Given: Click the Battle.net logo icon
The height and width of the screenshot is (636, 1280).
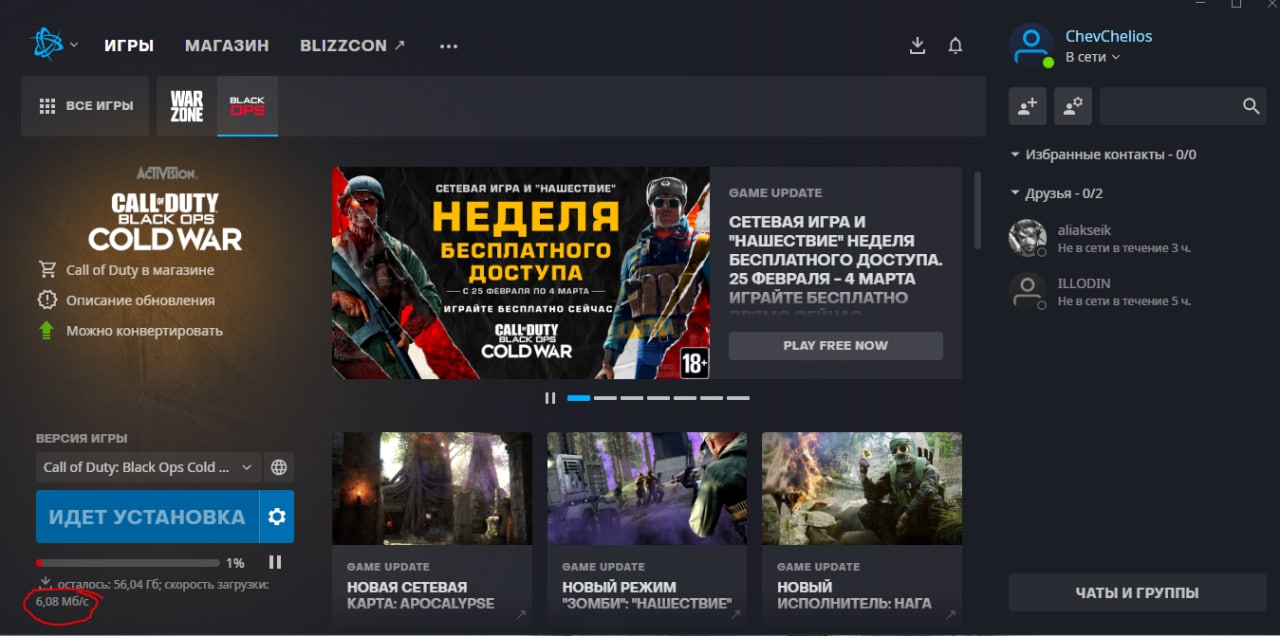Looking at the screenshot, I should (48, 44).
